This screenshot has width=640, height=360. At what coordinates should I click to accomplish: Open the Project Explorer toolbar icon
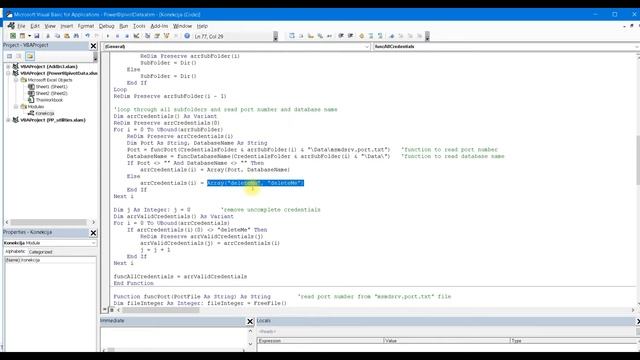click(x=147, y=36)
